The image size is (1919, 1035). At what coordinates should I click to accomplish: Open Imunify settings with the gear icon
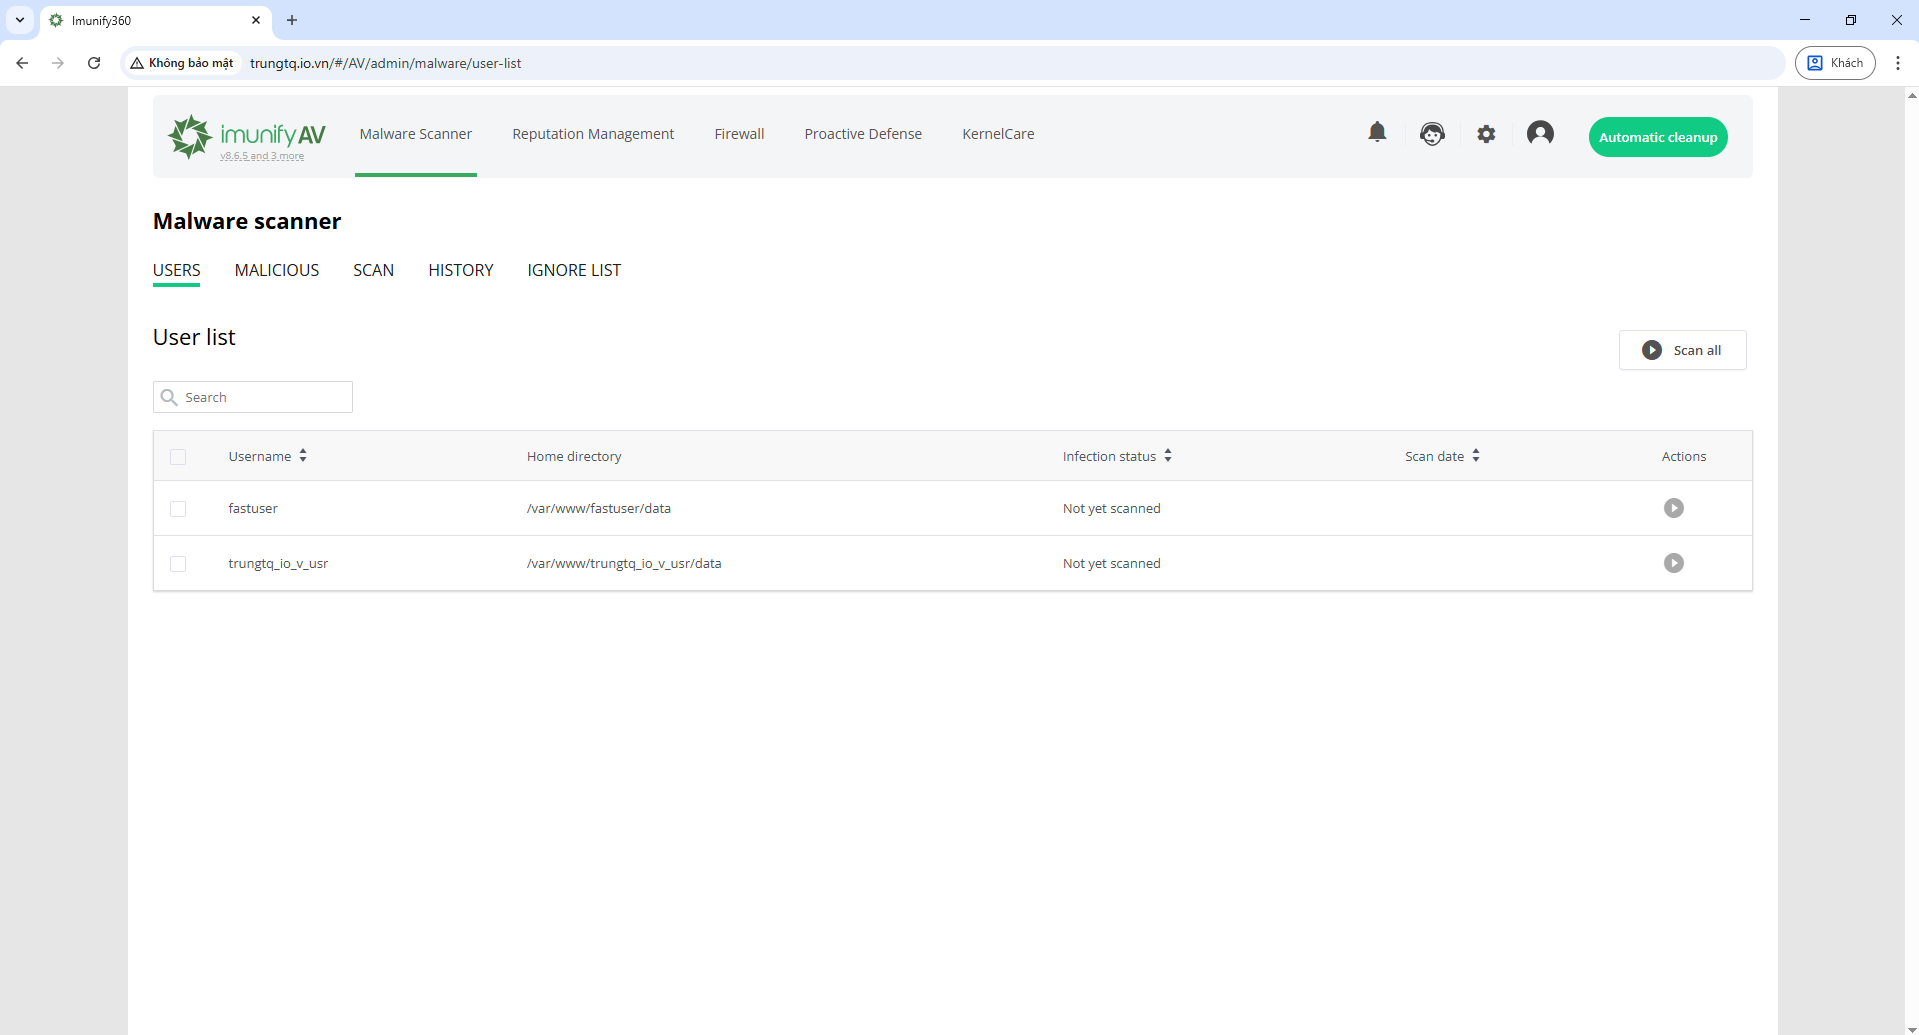pyautogui.click(x=1486, y=133)
